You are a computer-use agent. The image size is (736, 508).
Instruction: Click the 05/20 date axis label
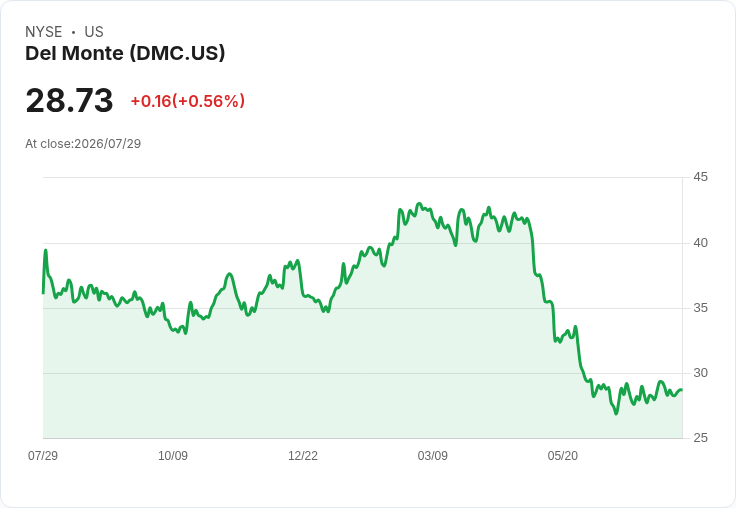tap(562, 455)
